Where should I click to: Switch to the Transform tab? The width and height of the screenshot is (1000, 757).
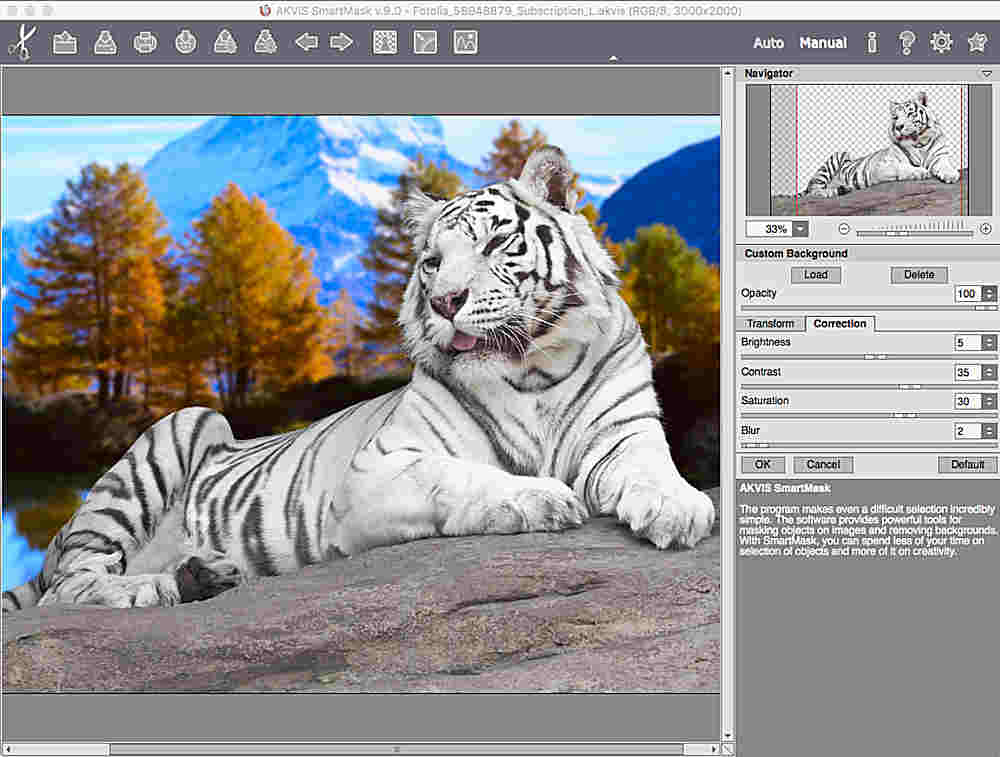tap(770, 324)
